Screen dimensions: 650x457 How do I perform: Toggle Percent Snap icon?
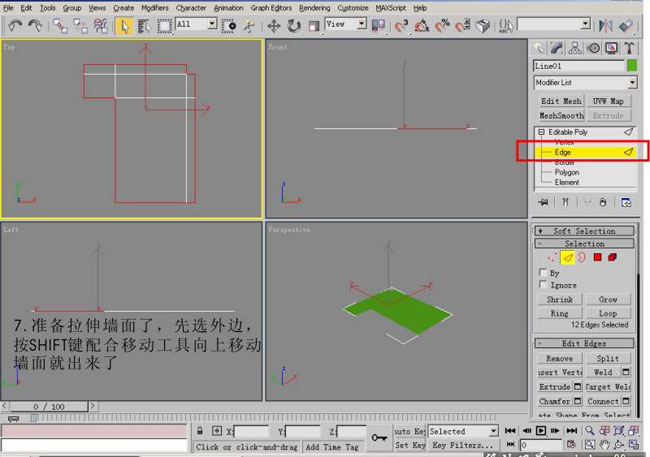(x=442, y=26)
